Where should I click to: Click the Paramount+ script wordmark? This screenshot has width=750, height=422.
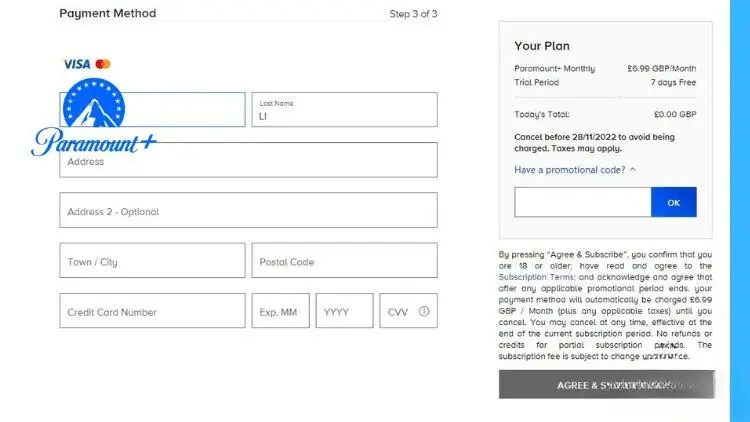[94, 143]
